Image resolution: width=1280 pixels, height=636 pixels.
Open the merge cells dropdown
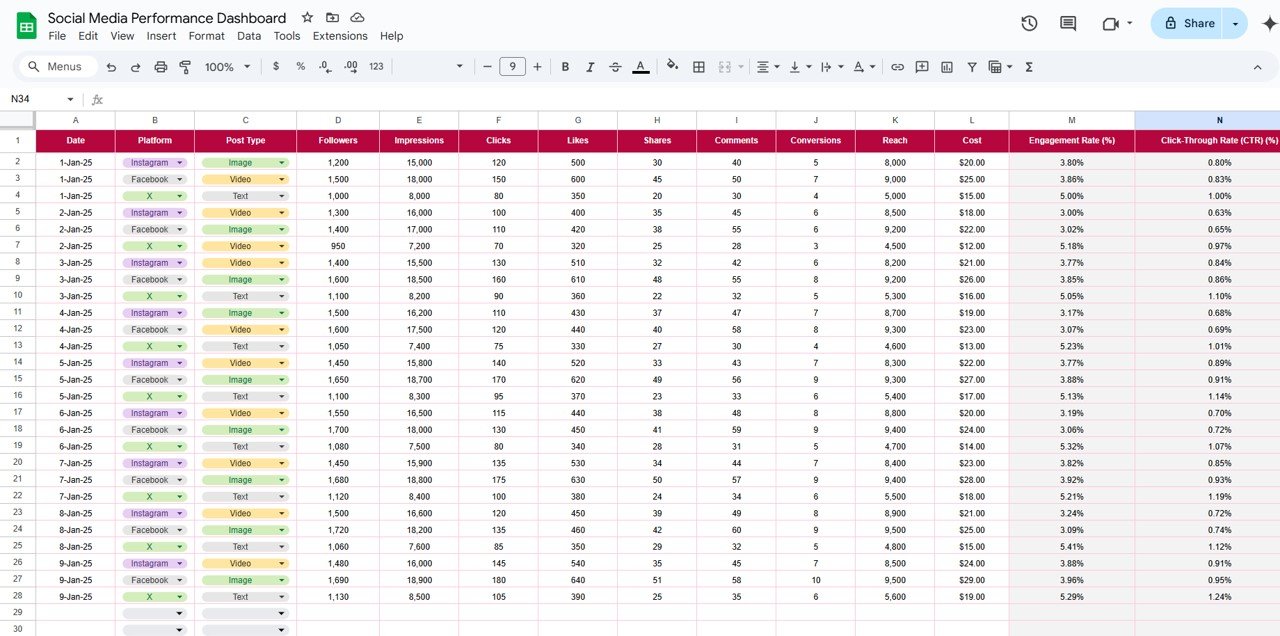click(x=741, y=67)
